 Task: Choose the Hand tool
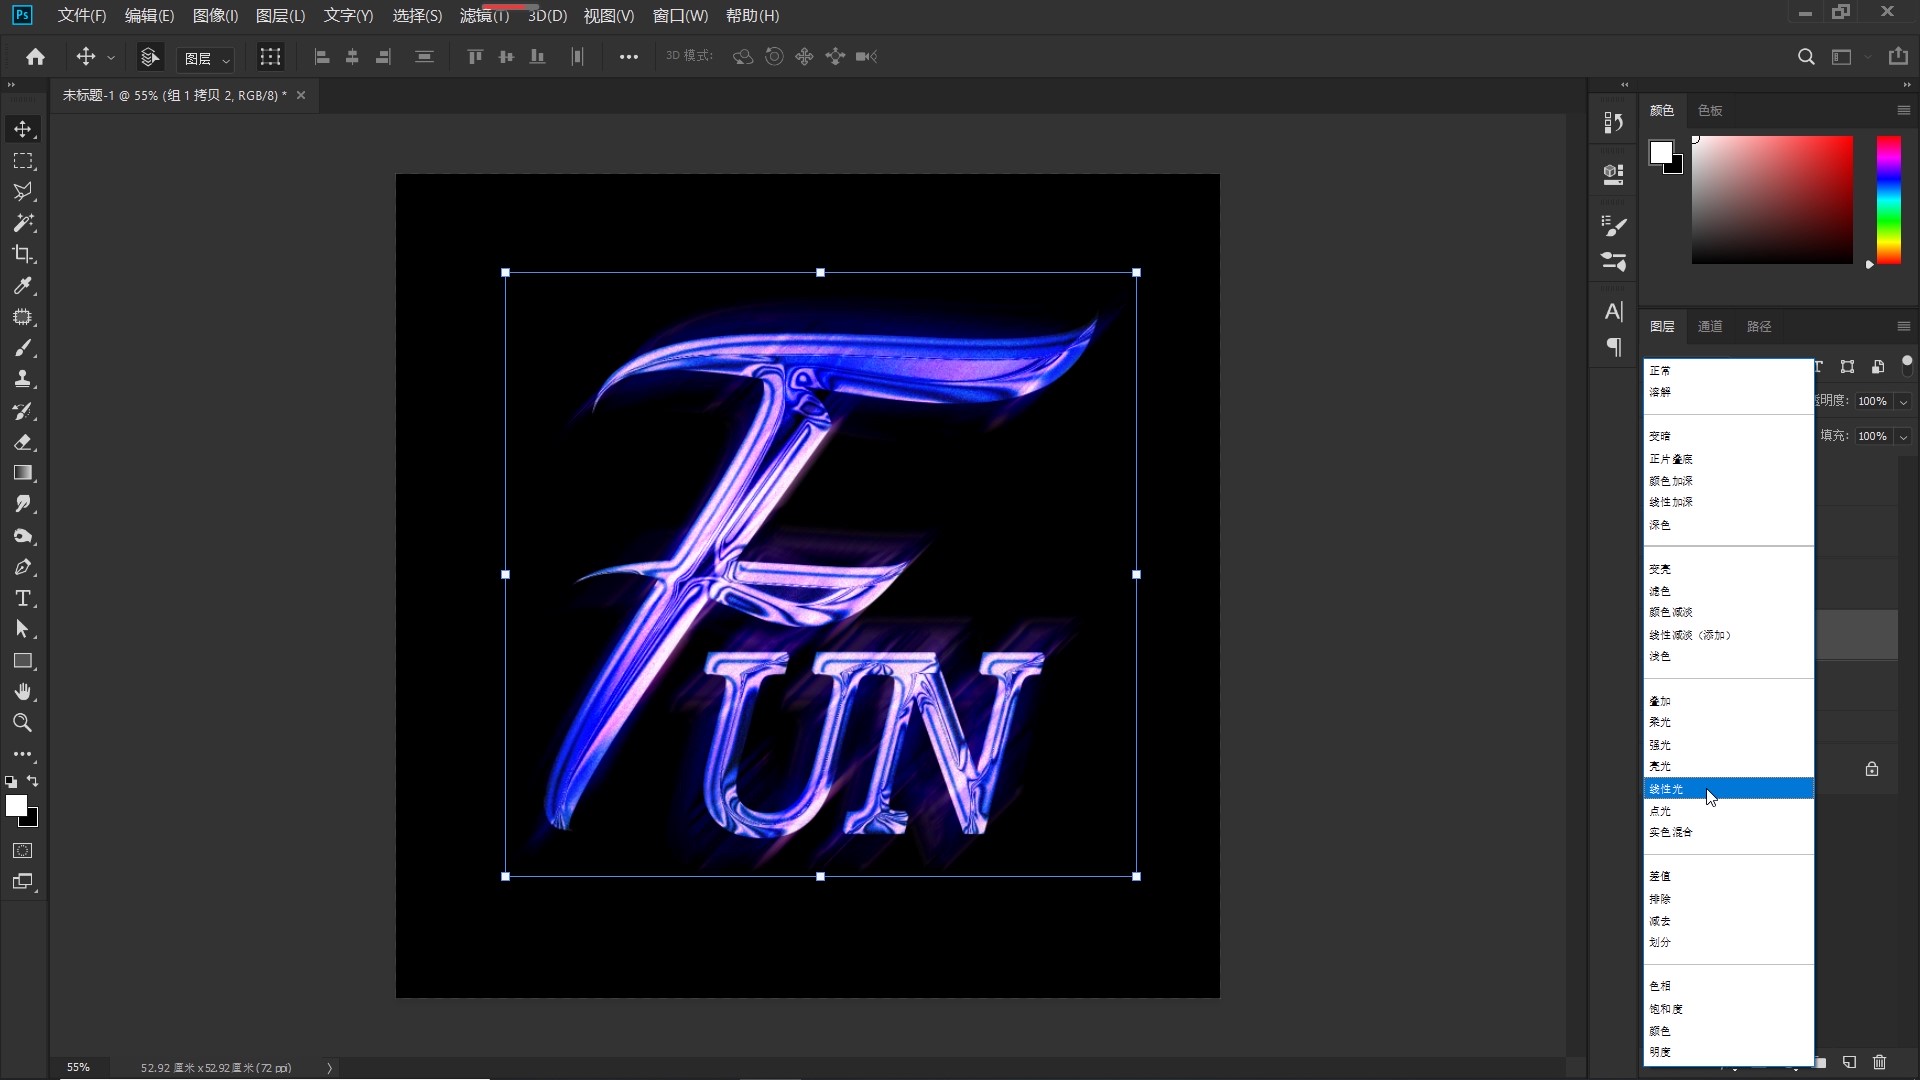tap(23, 692)
